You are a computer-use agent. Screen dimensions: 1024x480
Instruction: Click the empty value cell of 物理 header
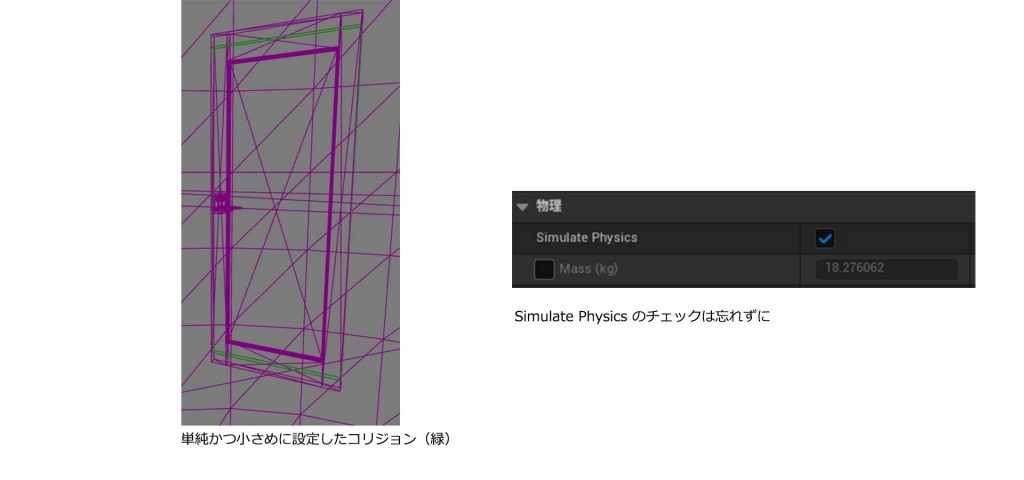point(888,206)
